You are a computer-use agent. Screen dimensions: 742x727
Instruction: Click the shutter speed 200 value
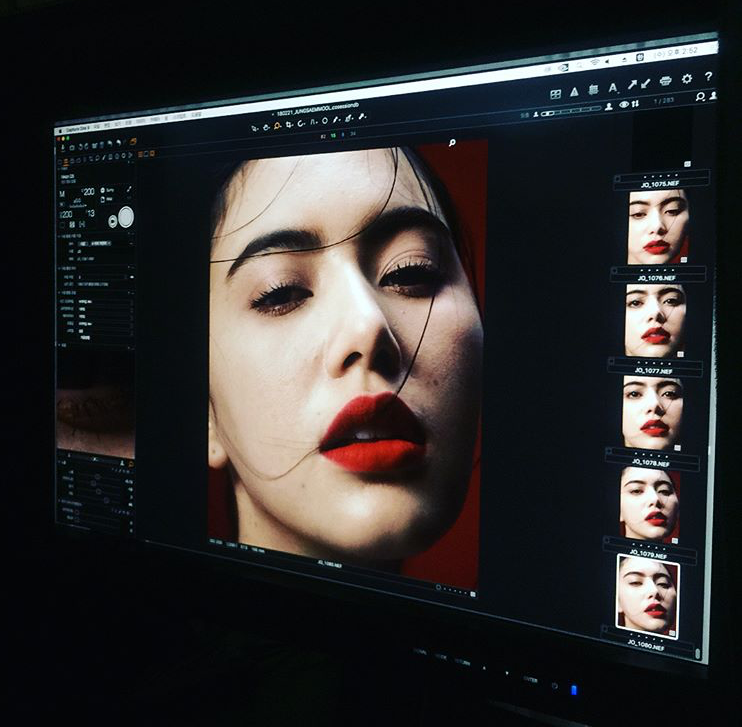pos(66,215)
